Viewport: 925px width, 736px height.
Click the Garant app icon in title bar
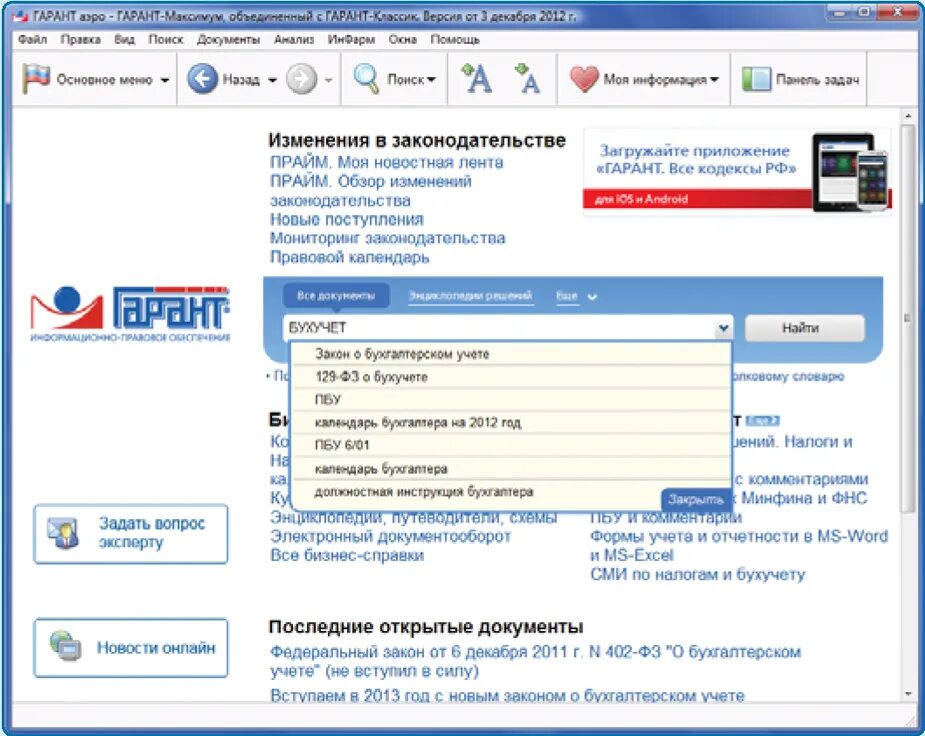21,16
